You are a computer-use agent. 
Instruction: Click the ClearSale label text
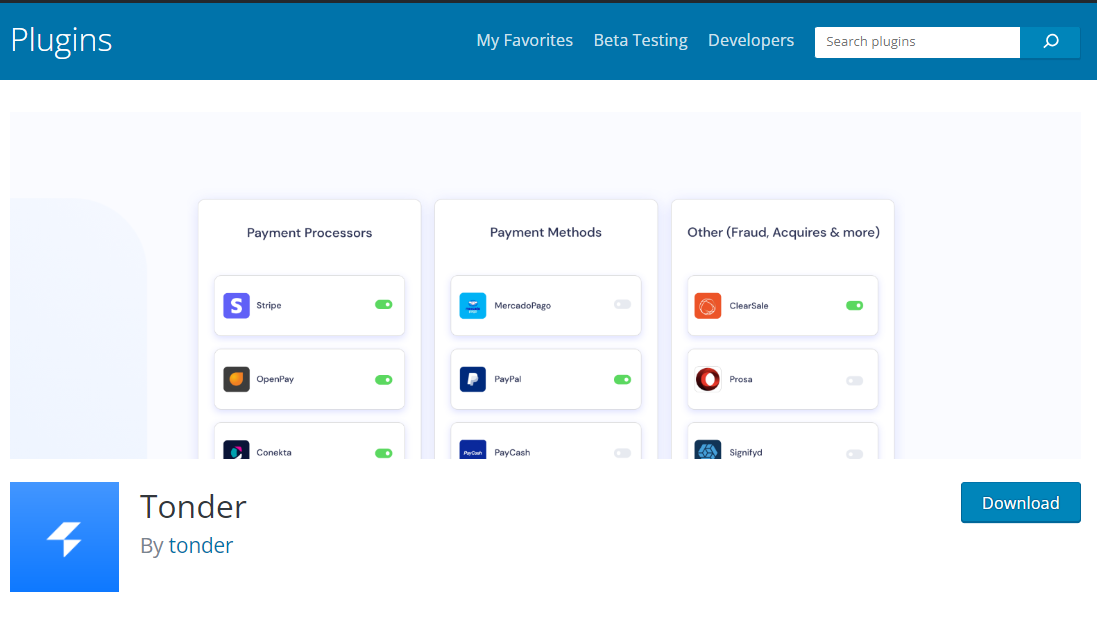tap(749, 306)
